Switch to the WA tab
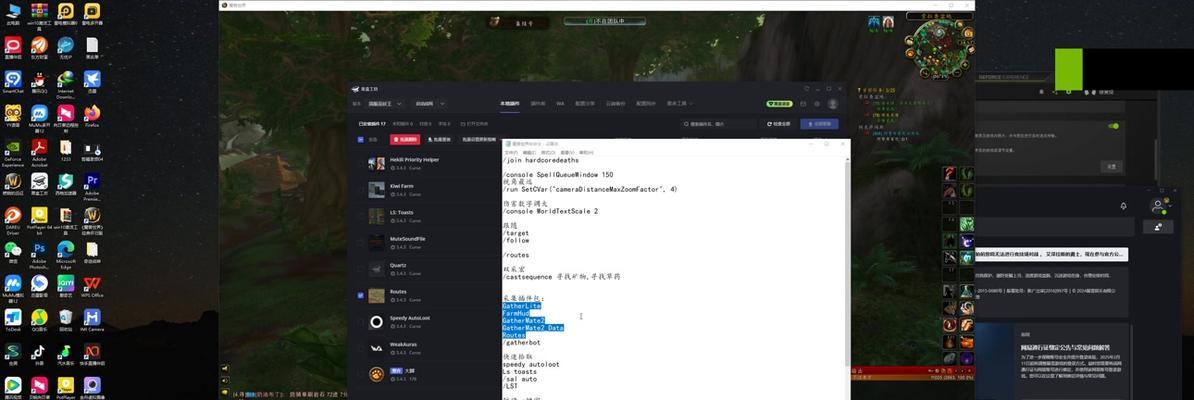The width and height of the screenshot is (1194, 400). [560, 104]
